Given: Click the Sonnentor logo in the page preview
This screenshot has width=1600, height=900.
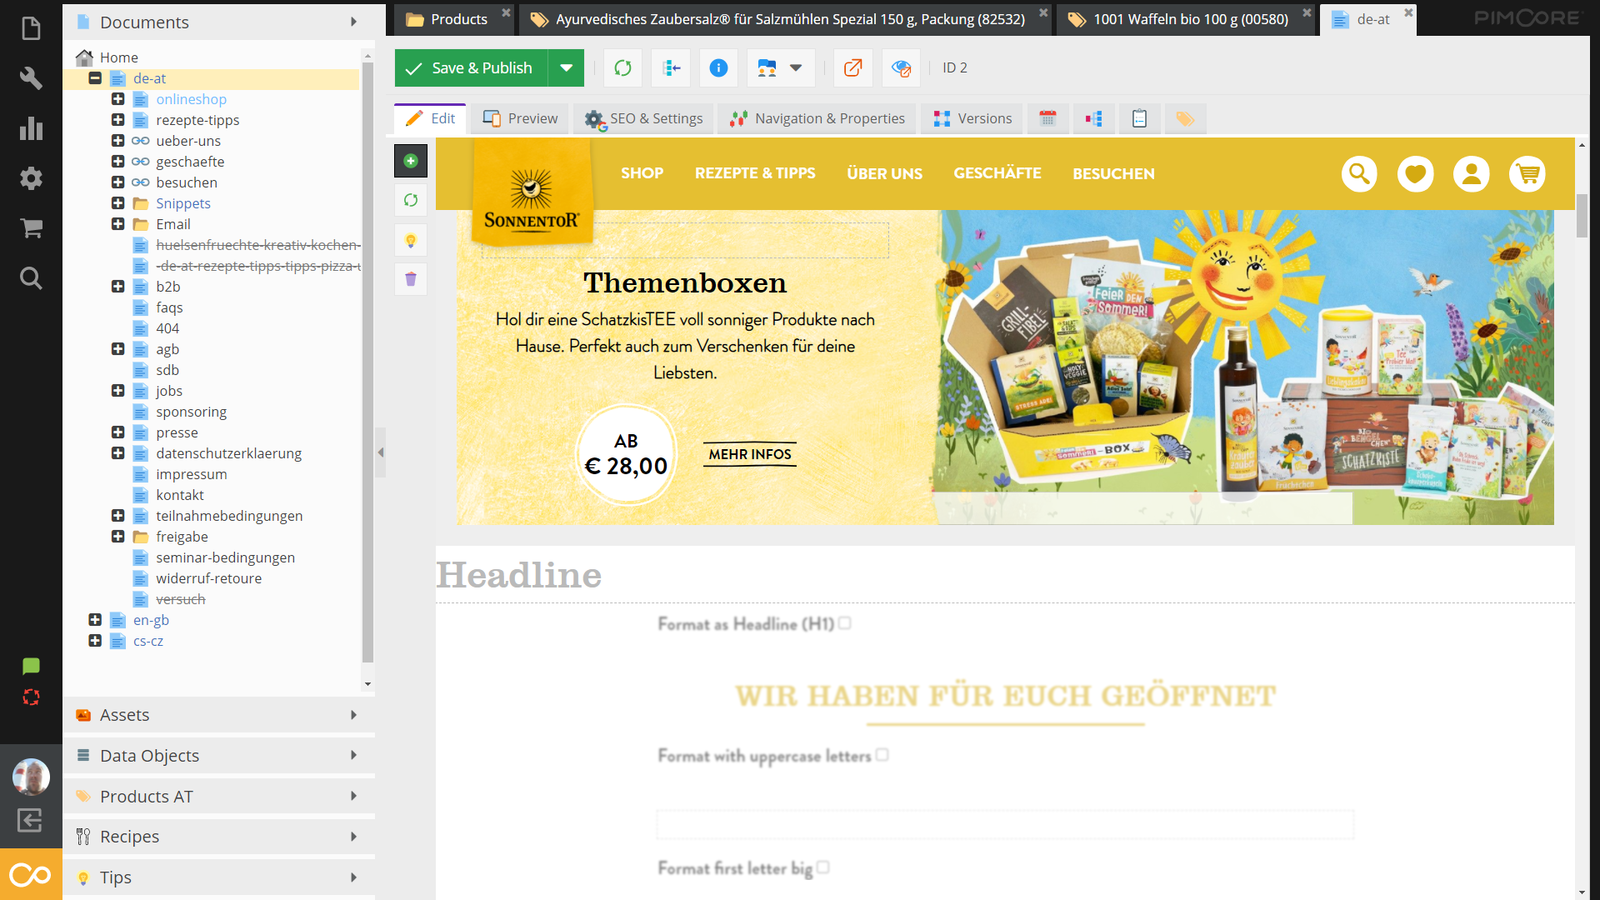Looking at the screenshot, I should coord(531,193).
